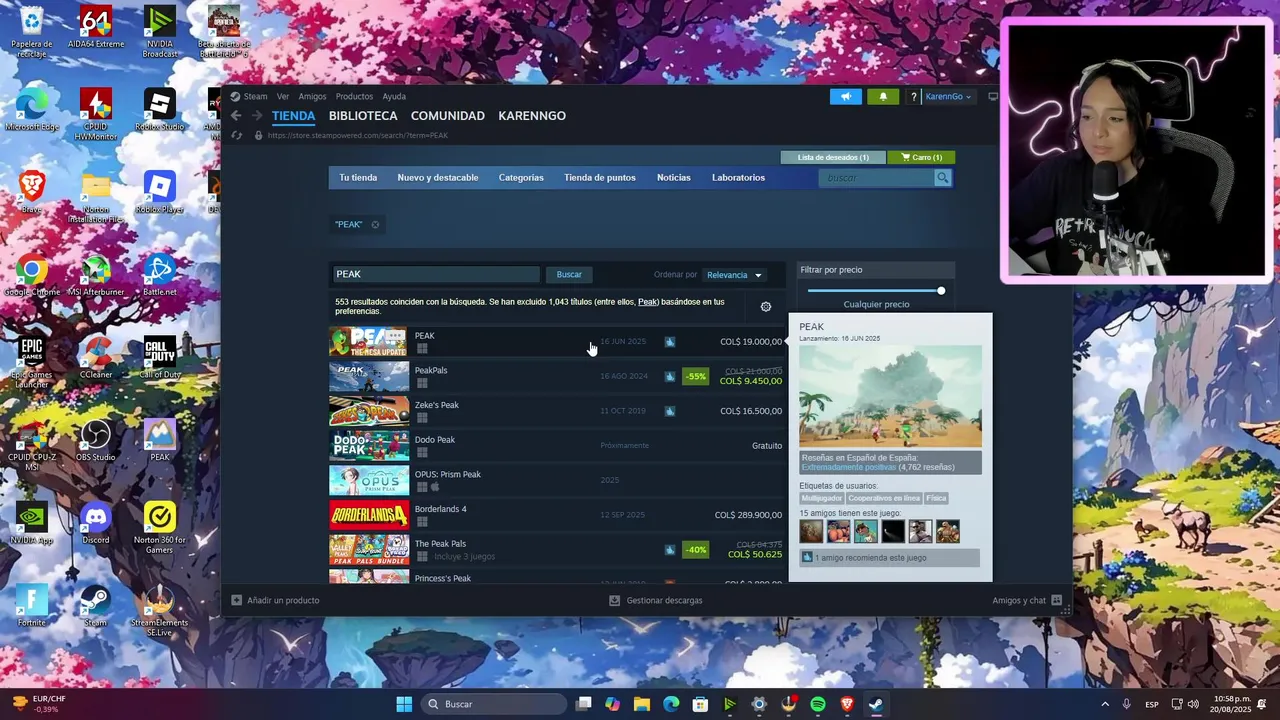Open Steam announcements megaphone button

(x=845, y=97)
